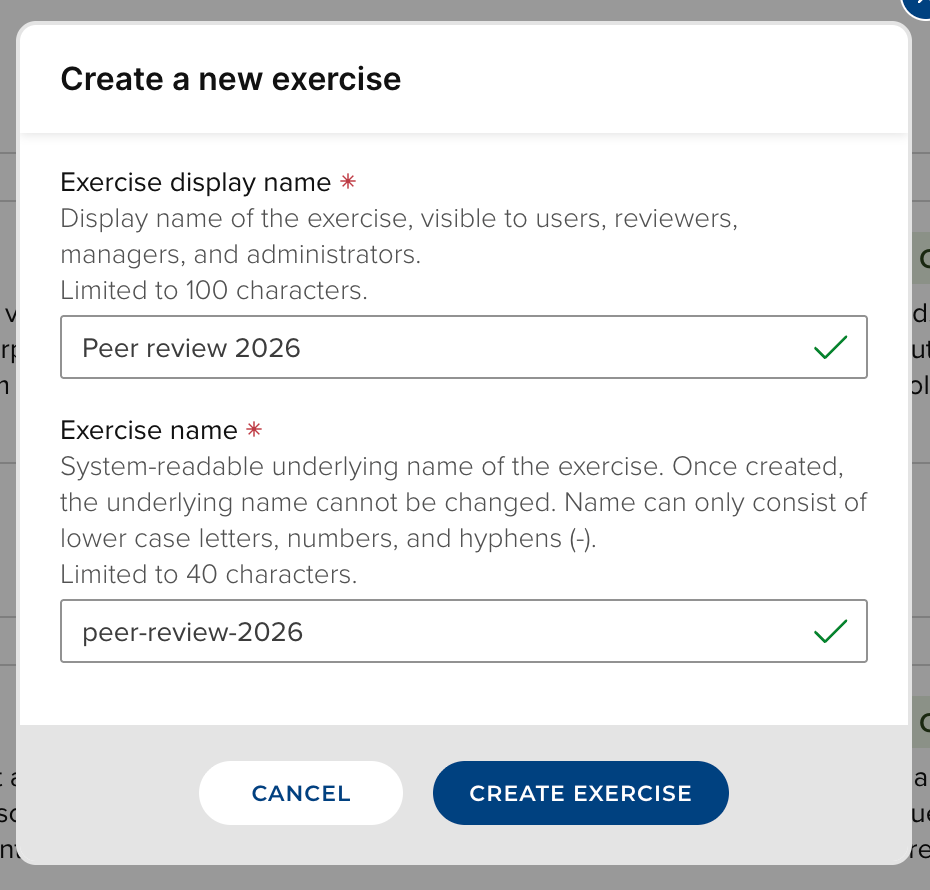Click the green checkmark in display name field

pyautogui.click(x=830, y=348)
